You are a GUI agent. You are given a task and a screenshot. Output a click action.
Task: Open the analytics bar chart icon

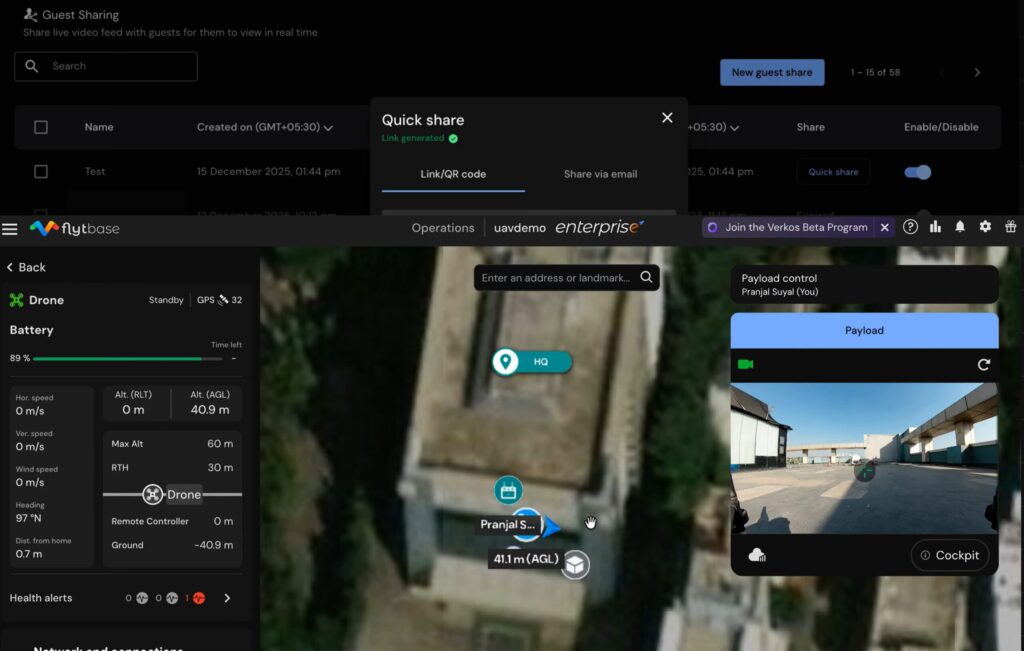(x=935, y=227)
